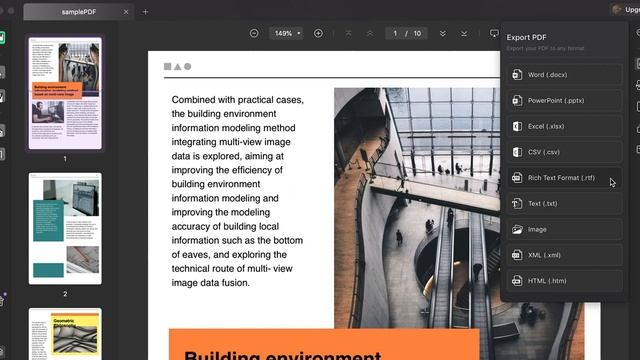
Task: Export PDF to CSV (.csv)
Action: point(564,152)
